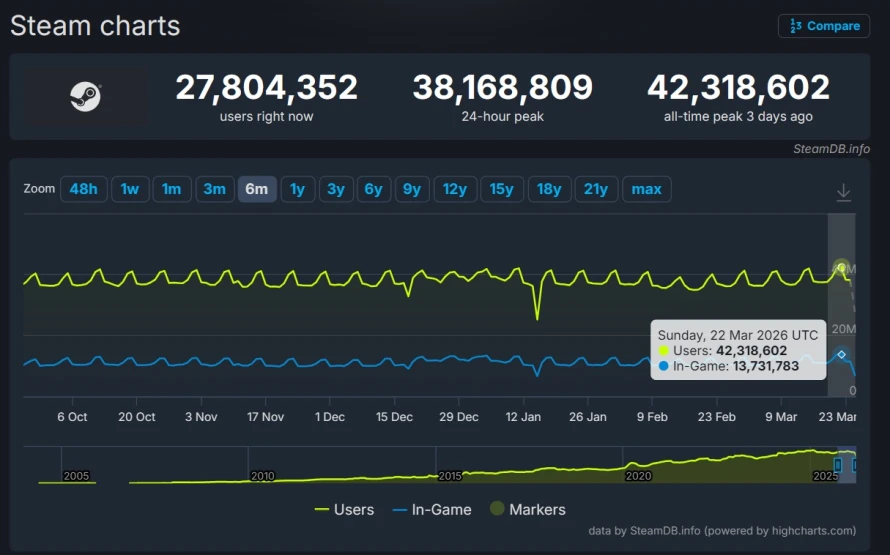Viewport: 890px width, 555px height.
Task: Switch zoom to 1y
Action: pos(297,189)
